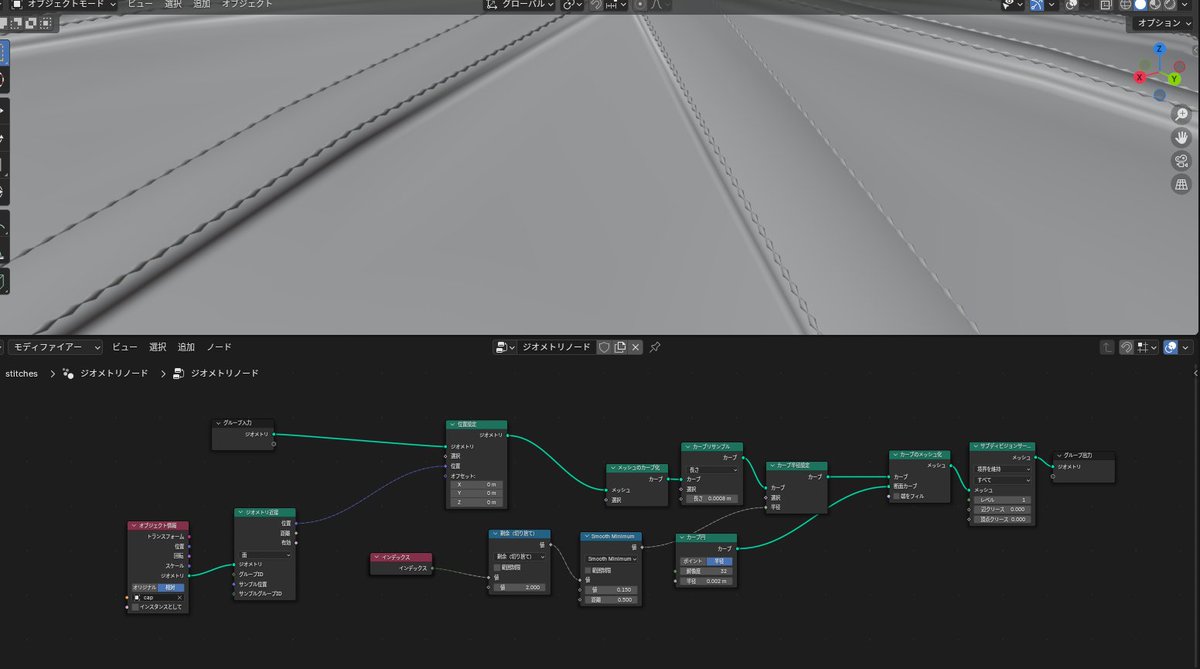Select the Move tool in the toolbar
1200x669 pixels.
point(3,109)
